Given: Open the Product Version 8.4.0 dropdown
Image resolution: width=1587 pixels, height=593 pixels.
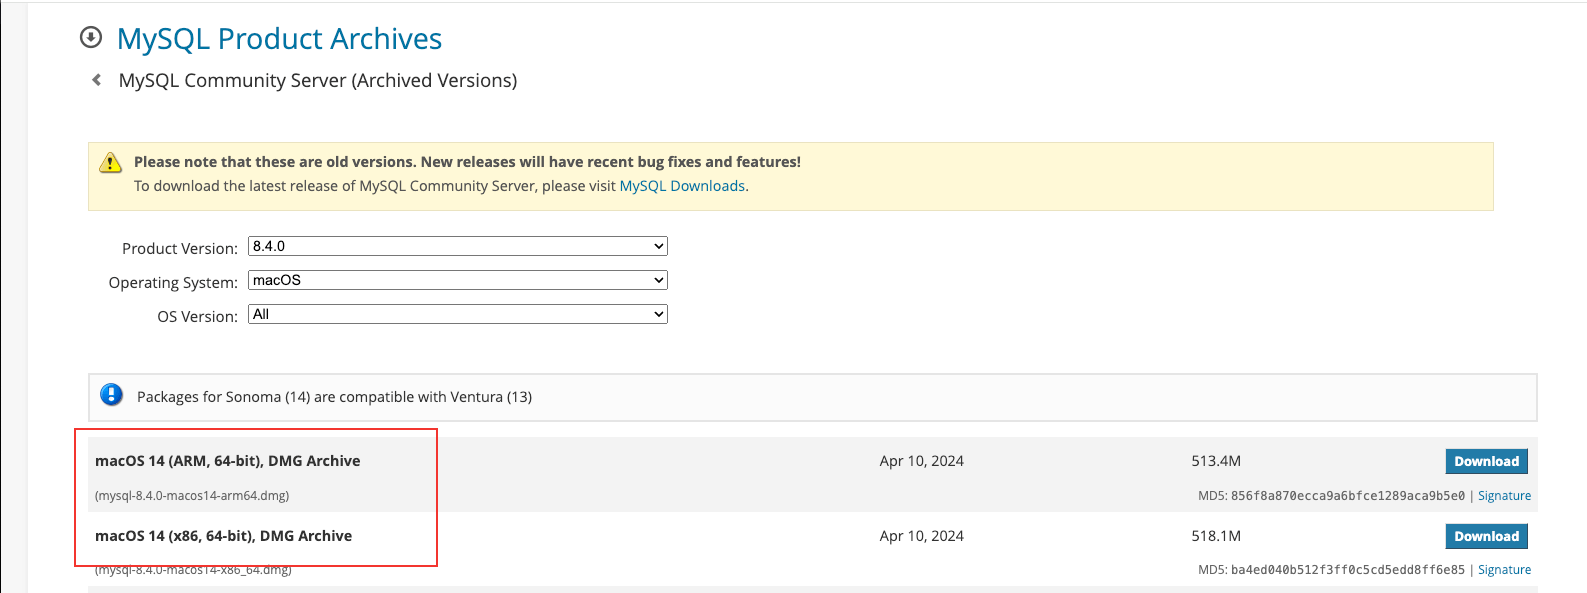Looking at the screenshot, I should (x=458, y=246).
